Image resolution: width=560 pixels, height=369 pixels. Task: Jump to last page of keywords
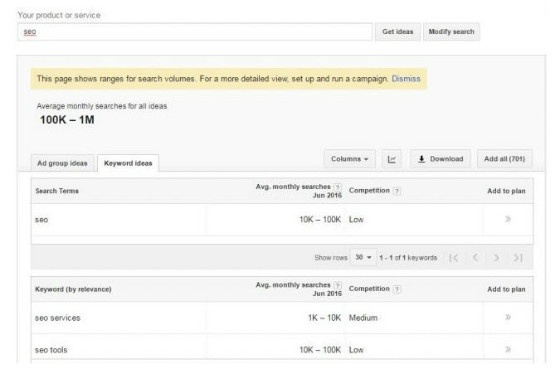point(518,258)
